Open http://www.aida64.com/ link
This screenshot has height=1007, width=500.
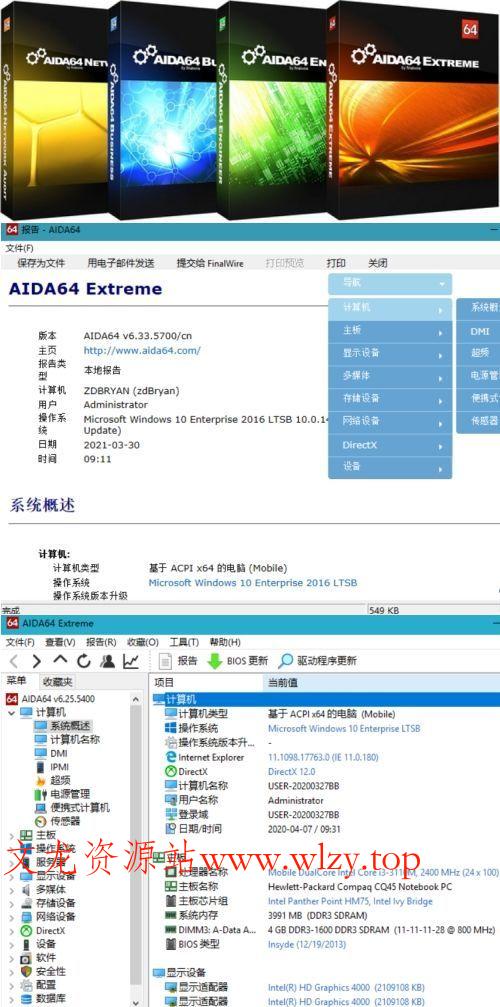point(142,351)
